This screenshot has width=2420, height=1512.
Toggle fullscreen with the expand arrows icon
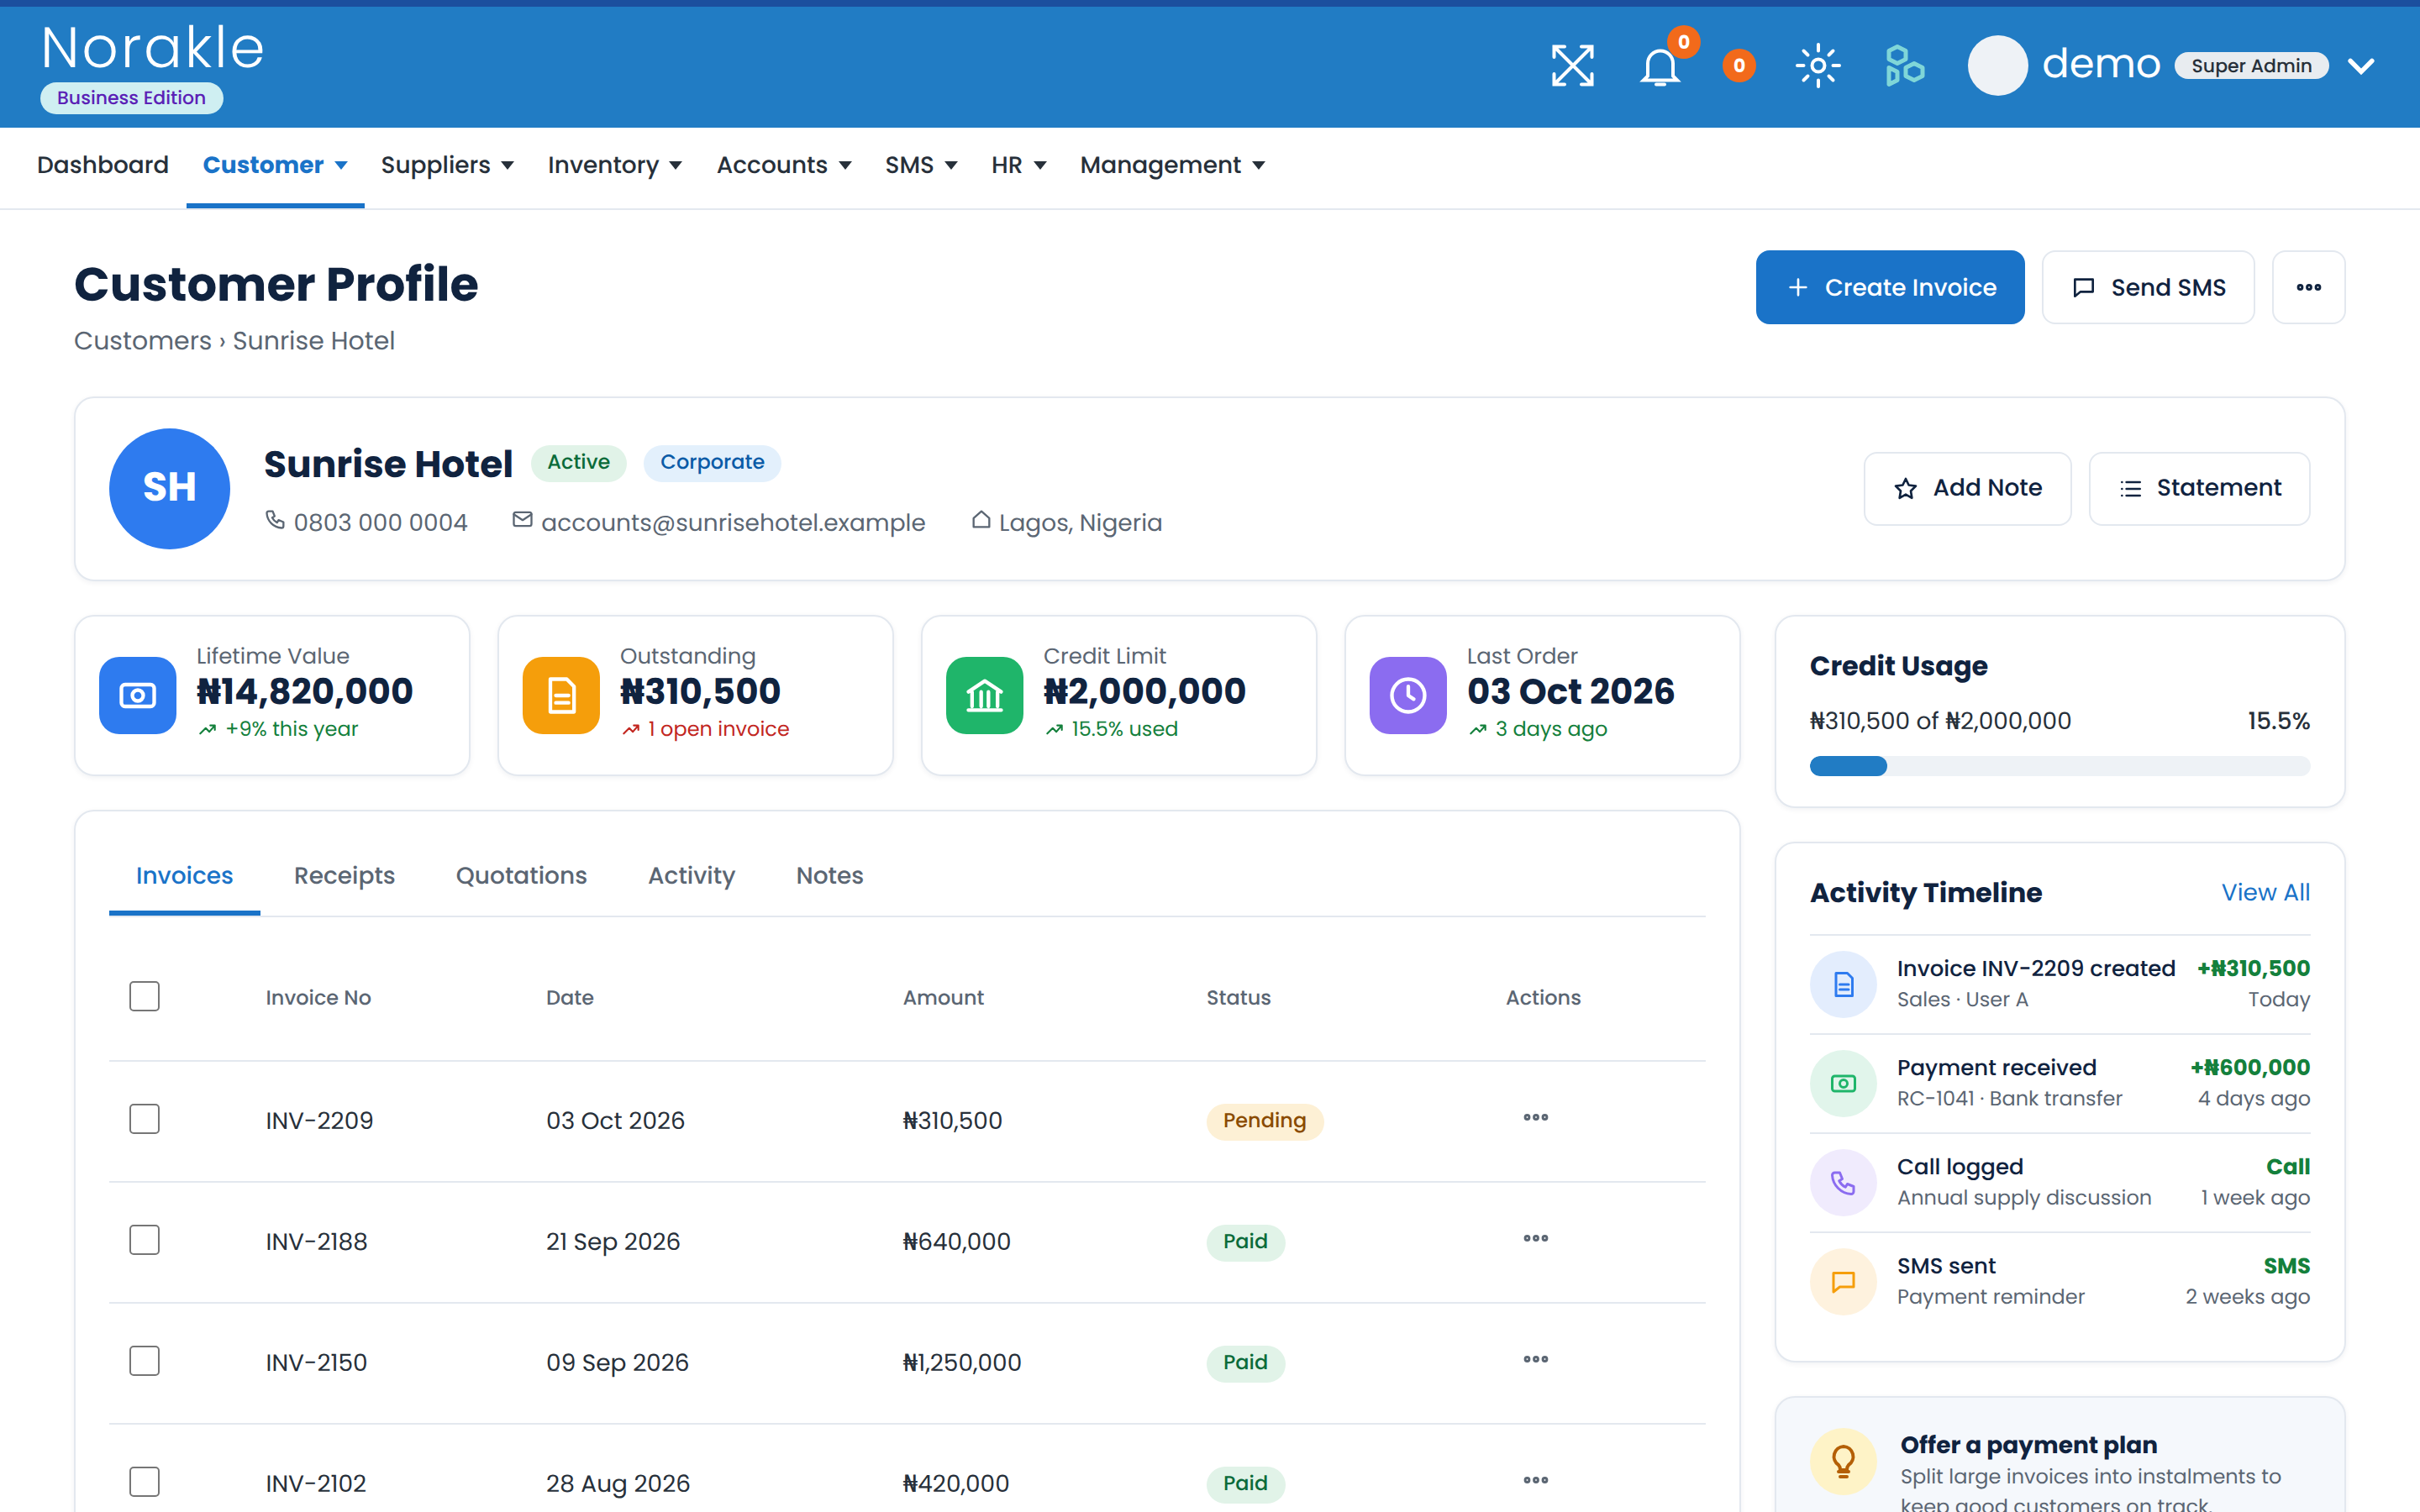(x=1572, y=66)
